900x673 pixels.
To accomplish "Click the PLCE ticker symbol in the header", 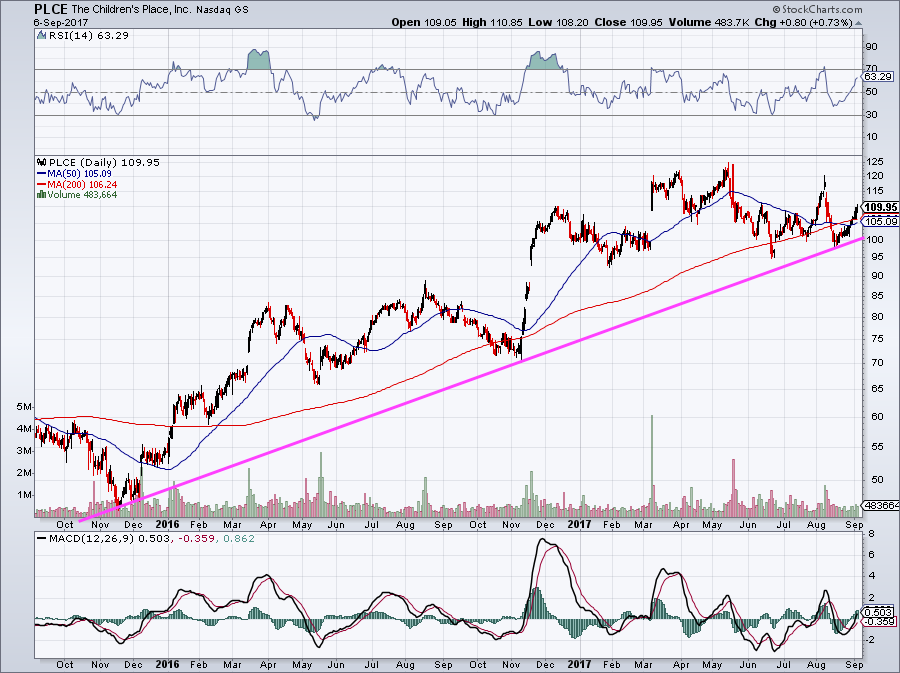I will 51,9.
